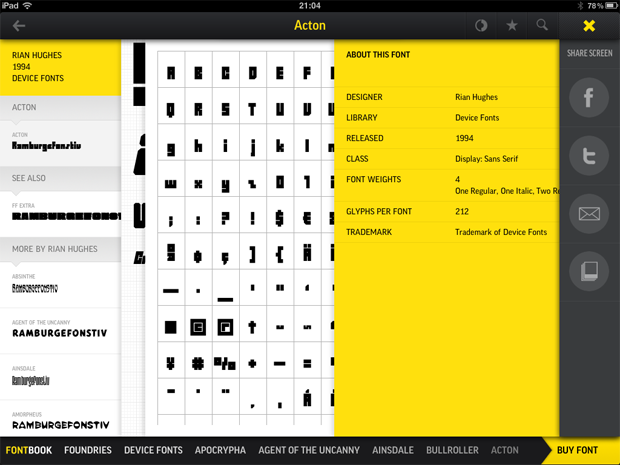Select the glyph T in character grid
This screenshot has height=465, width=620.
253,110
